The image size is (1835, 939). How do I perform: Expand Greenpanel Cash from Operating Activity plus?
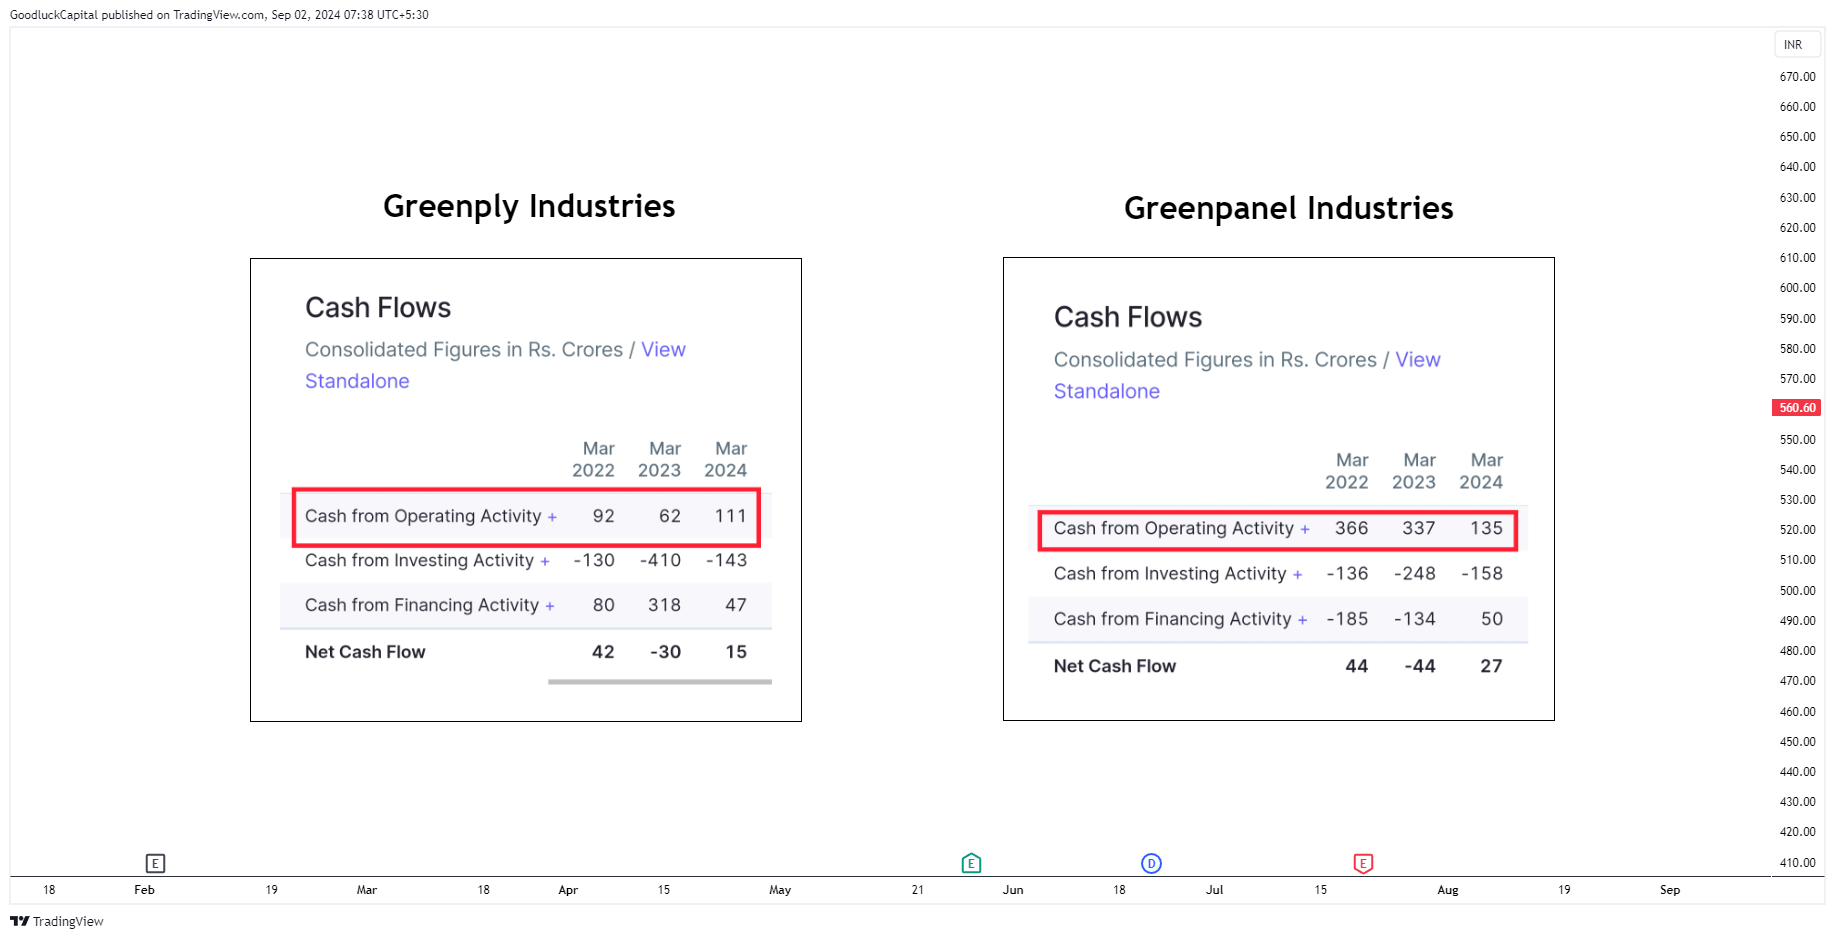click(1305, 529)
